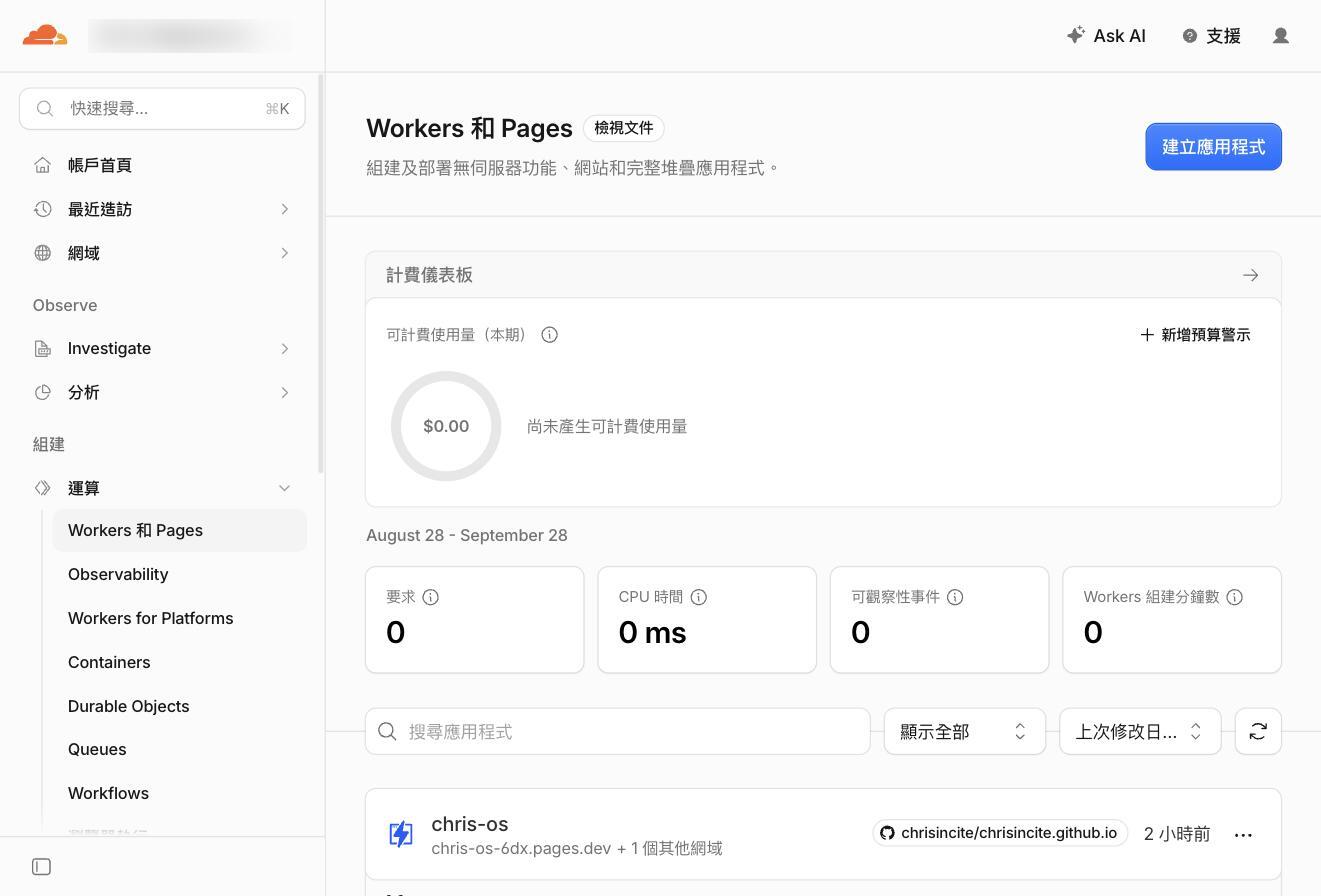1321x896 pixels.
Task: Click info icon next to Workers 組建分鐘數
Action: (x=1234, y=597)
